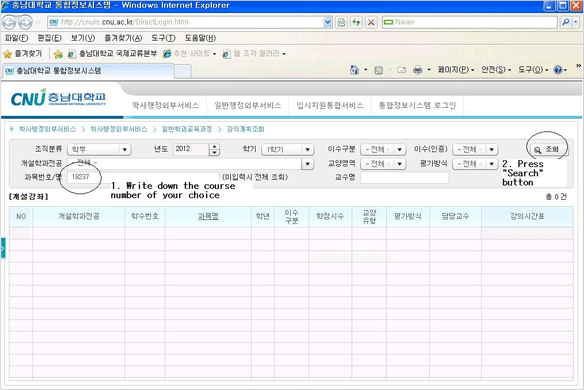Select the 충남대학교 통합정보시스템 browser tab
Viewport: 584px width, 390px height.
tap(88, 71)
